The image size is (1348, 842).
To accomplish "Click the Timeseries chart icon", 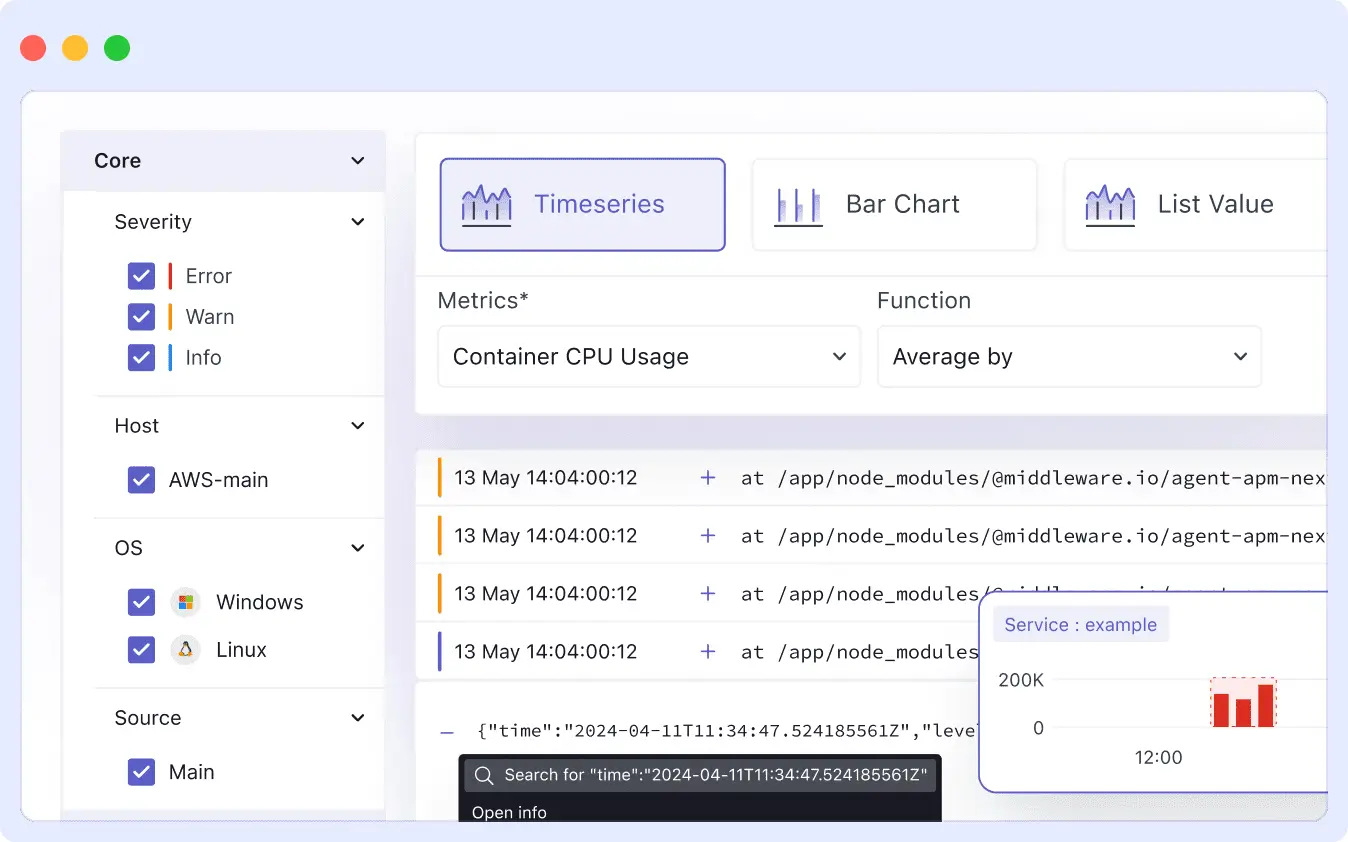I will [487, 203].
